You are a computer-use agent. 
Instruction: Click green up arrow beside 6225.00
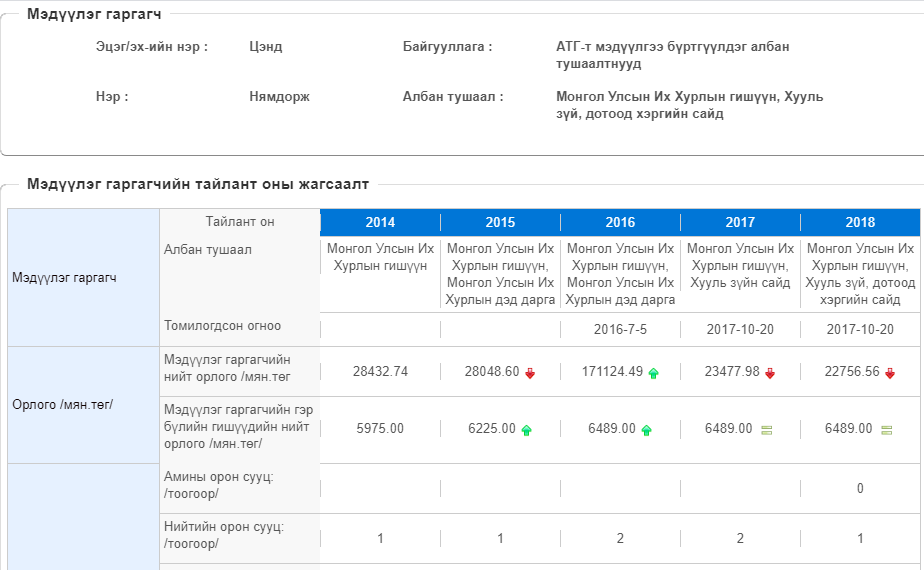pyautogui.click(x=526, y=430)
